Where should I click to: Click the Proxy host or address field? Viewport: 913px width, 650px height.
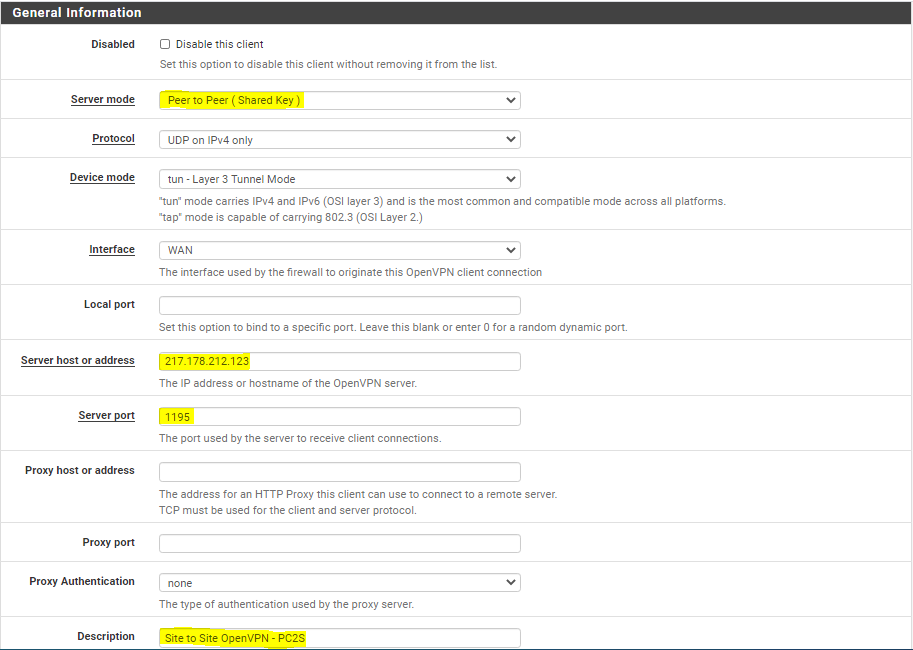[339, 472]
